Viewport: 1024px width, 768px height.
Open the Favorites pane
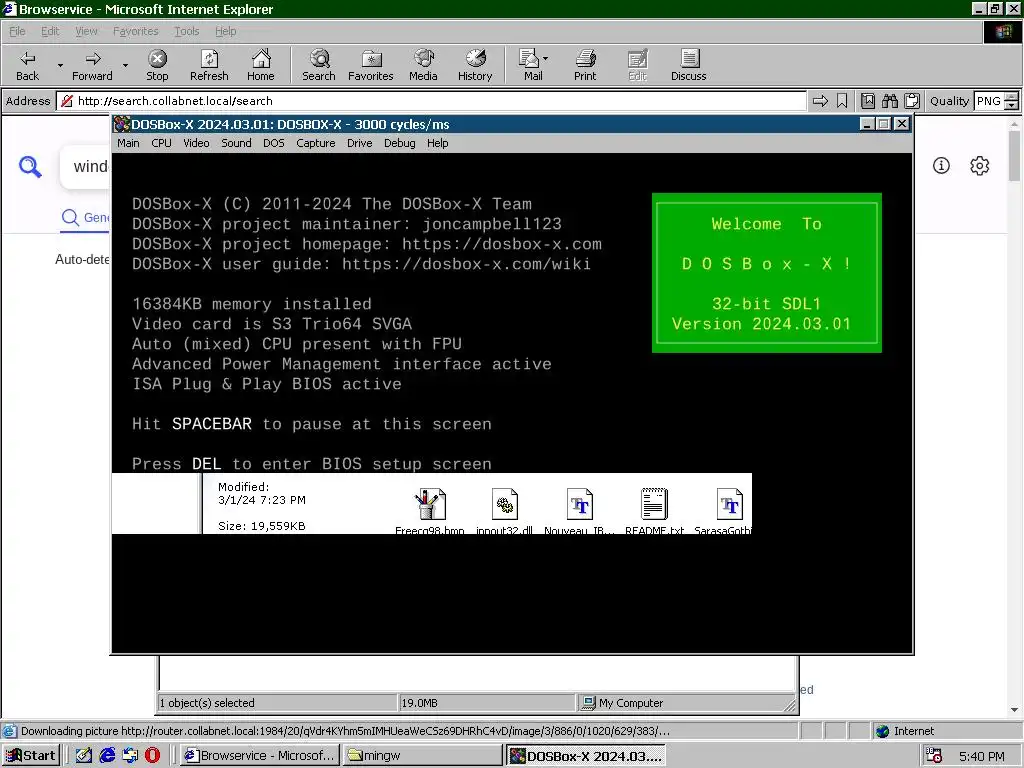click(x=370, y=65)
